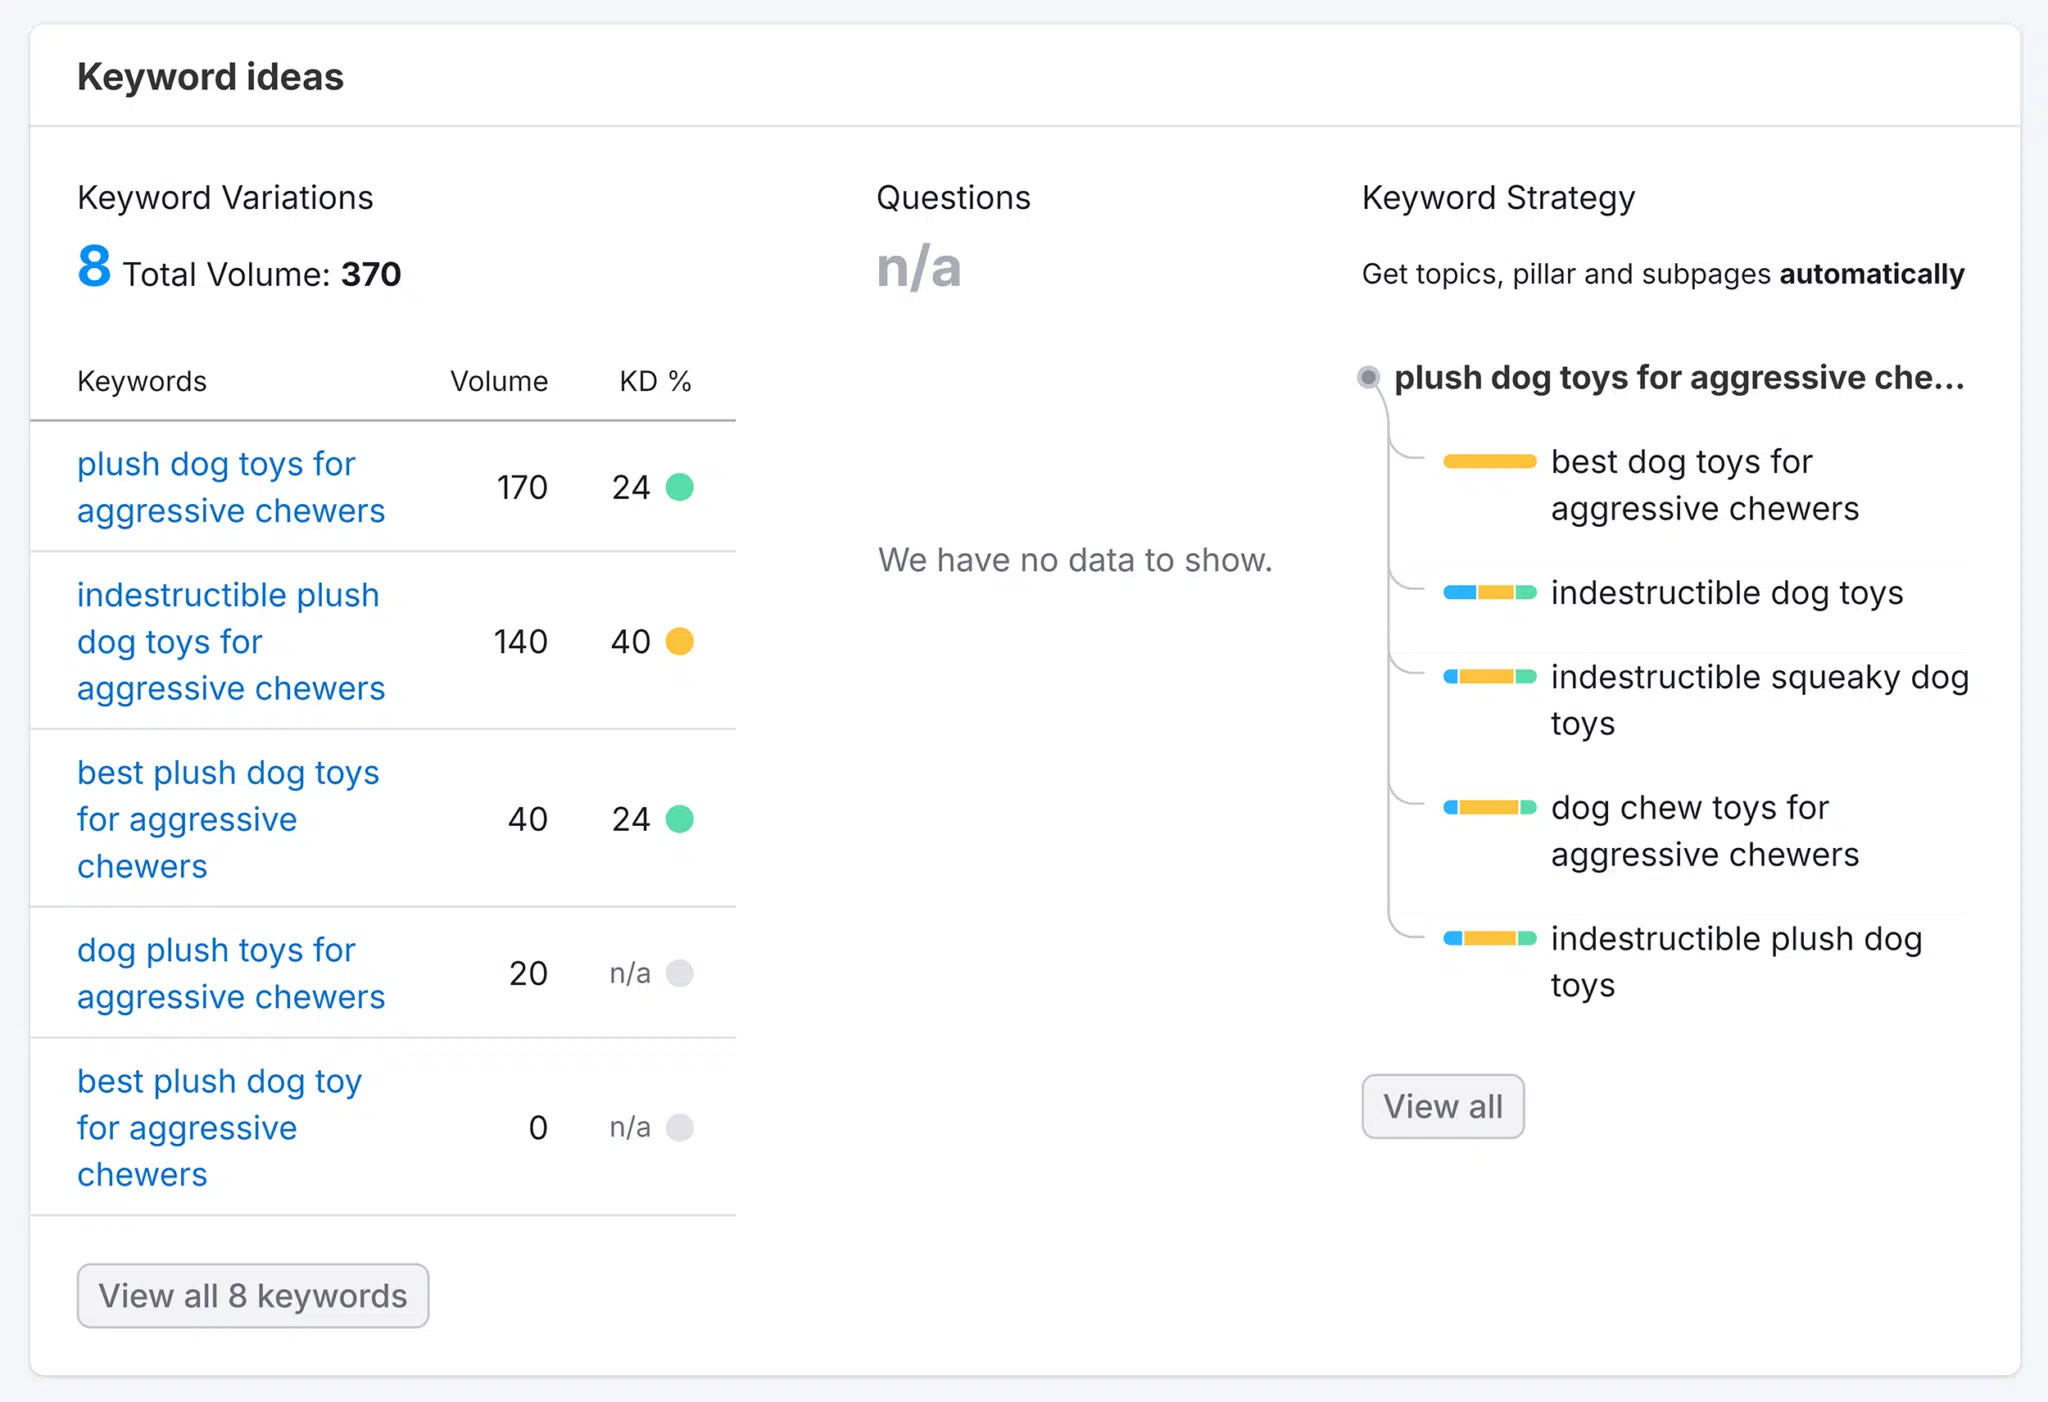This screenshot has height=1402, width=2048.
Task: Click the gray circle next to zero volume keyword
Action: tap(680, 1127)
